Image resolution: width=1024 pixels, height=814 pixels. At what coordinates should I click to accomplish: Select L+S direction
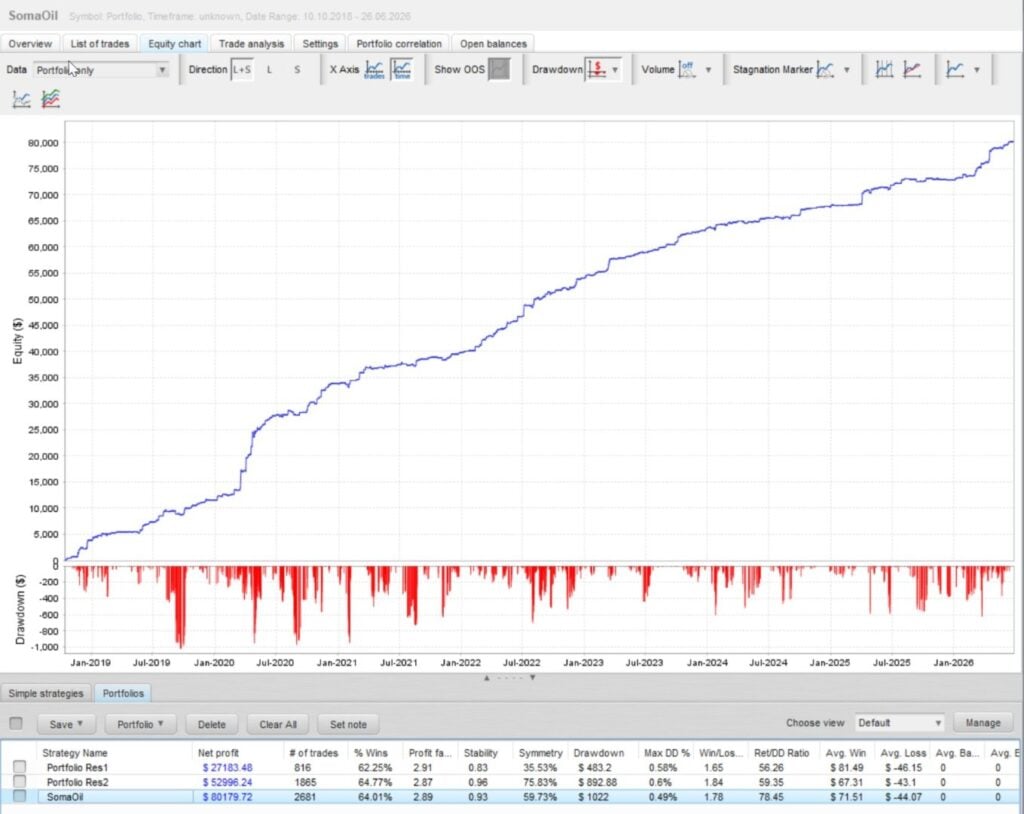[x=242, y=69]
